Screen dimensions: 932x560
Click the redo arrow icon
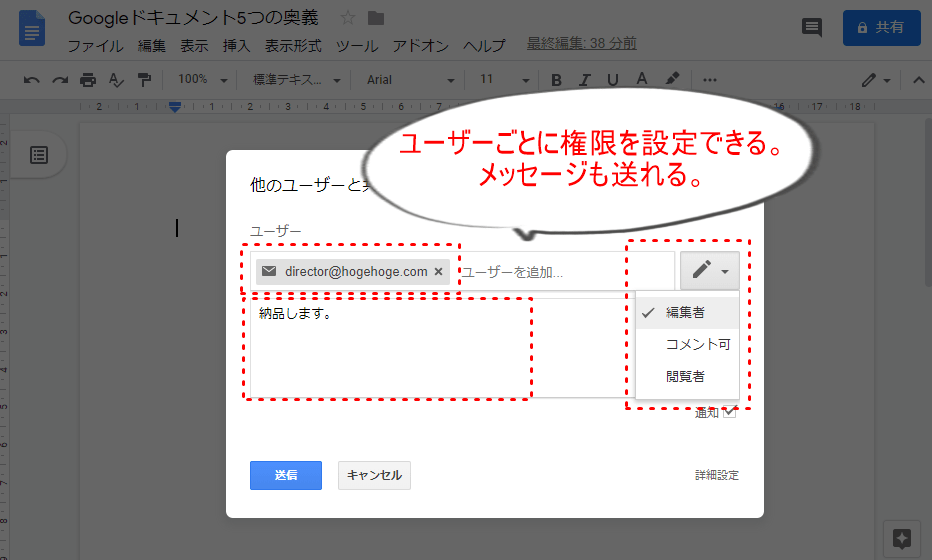pos(60,80)
